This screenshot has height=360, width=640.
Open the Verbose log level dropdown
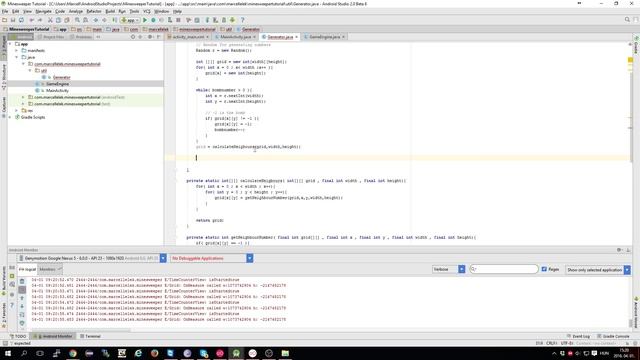point(462,269)
